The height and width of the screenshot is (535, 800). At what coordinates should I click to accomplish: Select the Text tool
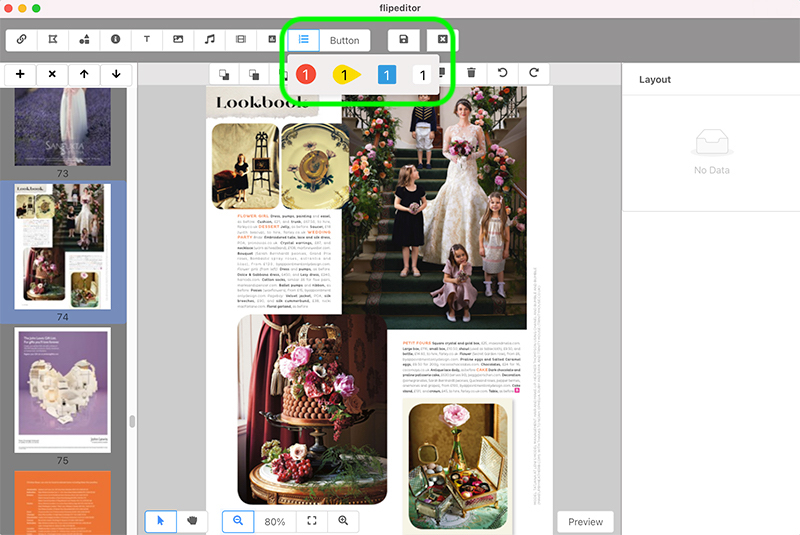147,40
